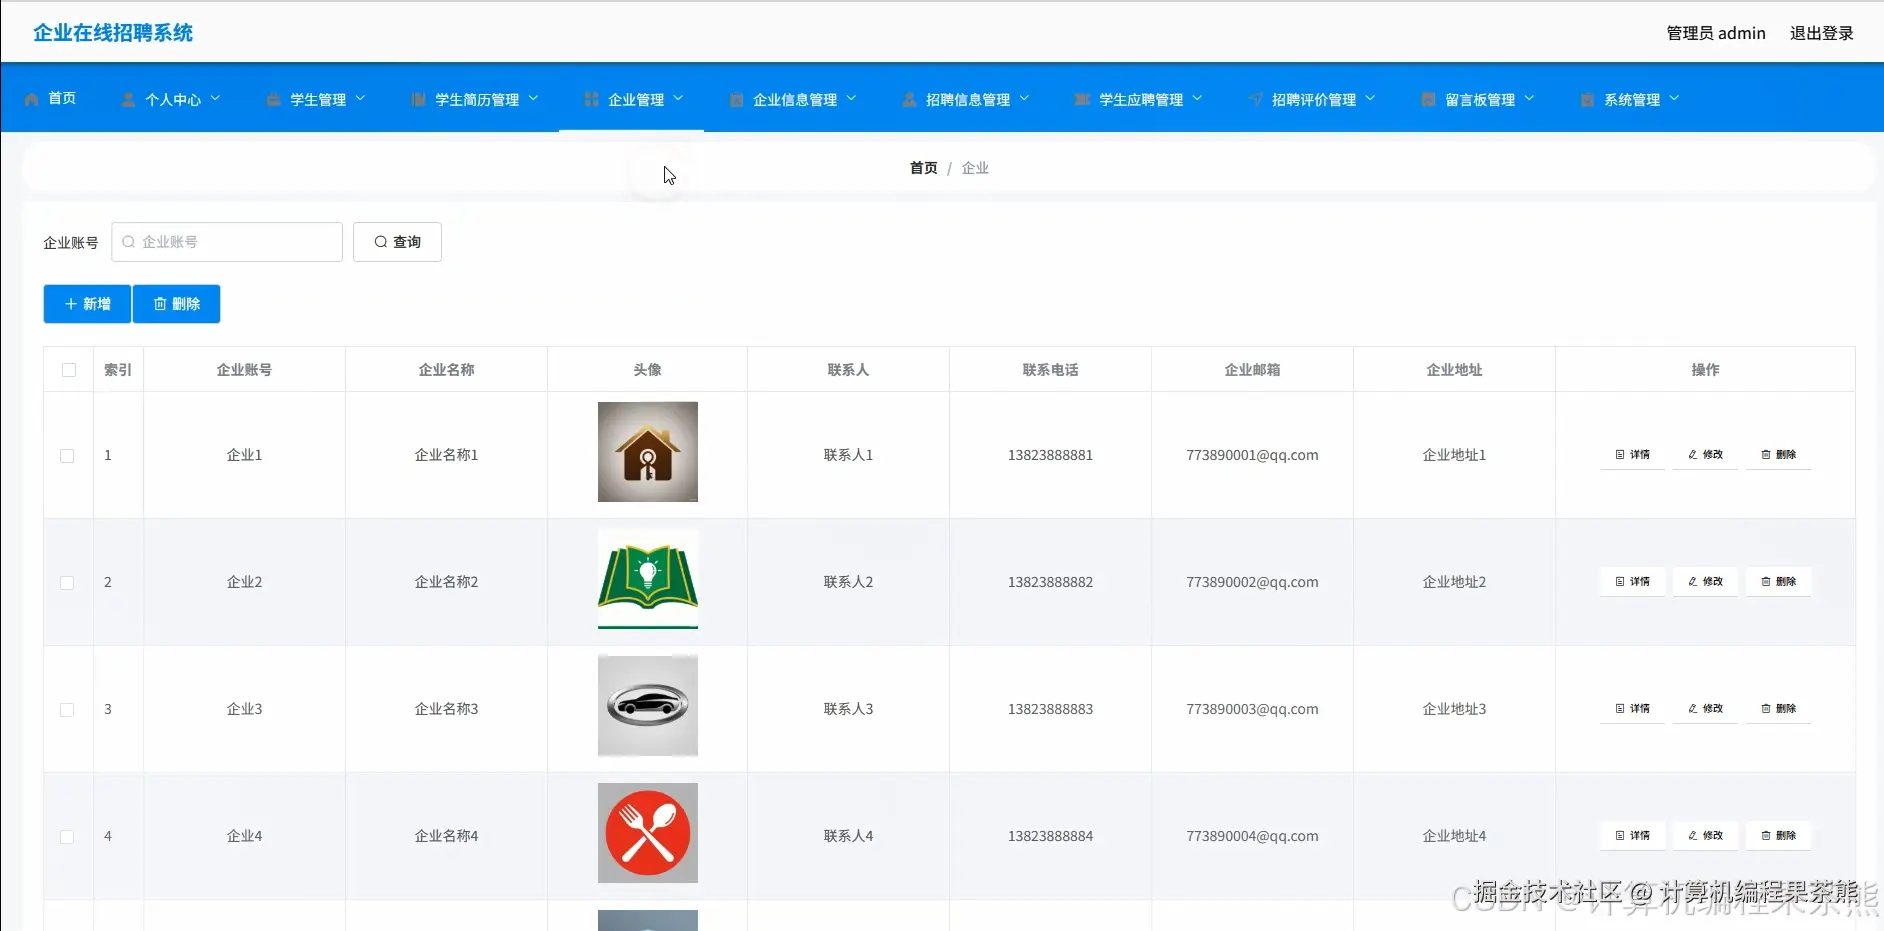Open 详情 for 企业2 row
The height and width of the screenshot is (931, 1884).
pos(1632,582)
